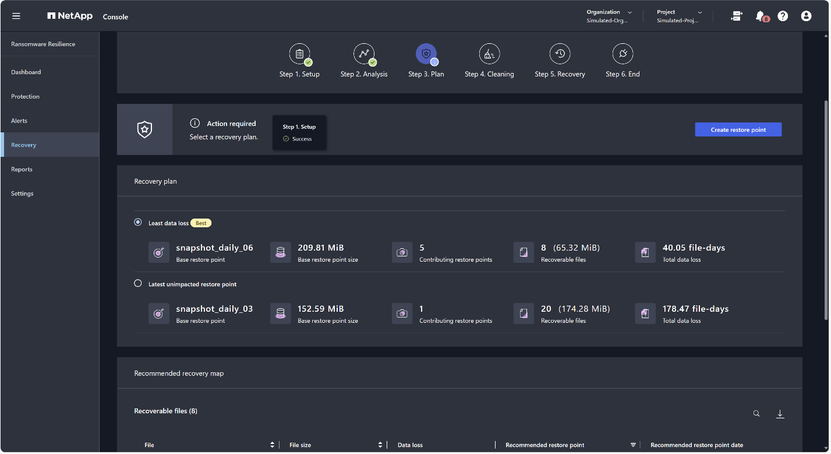Image resolution: width=831 pixels, height=454 pixels.
Task: Click the Step 1 Setup icon
Action: pyautogui.click(x=299, y=54)
